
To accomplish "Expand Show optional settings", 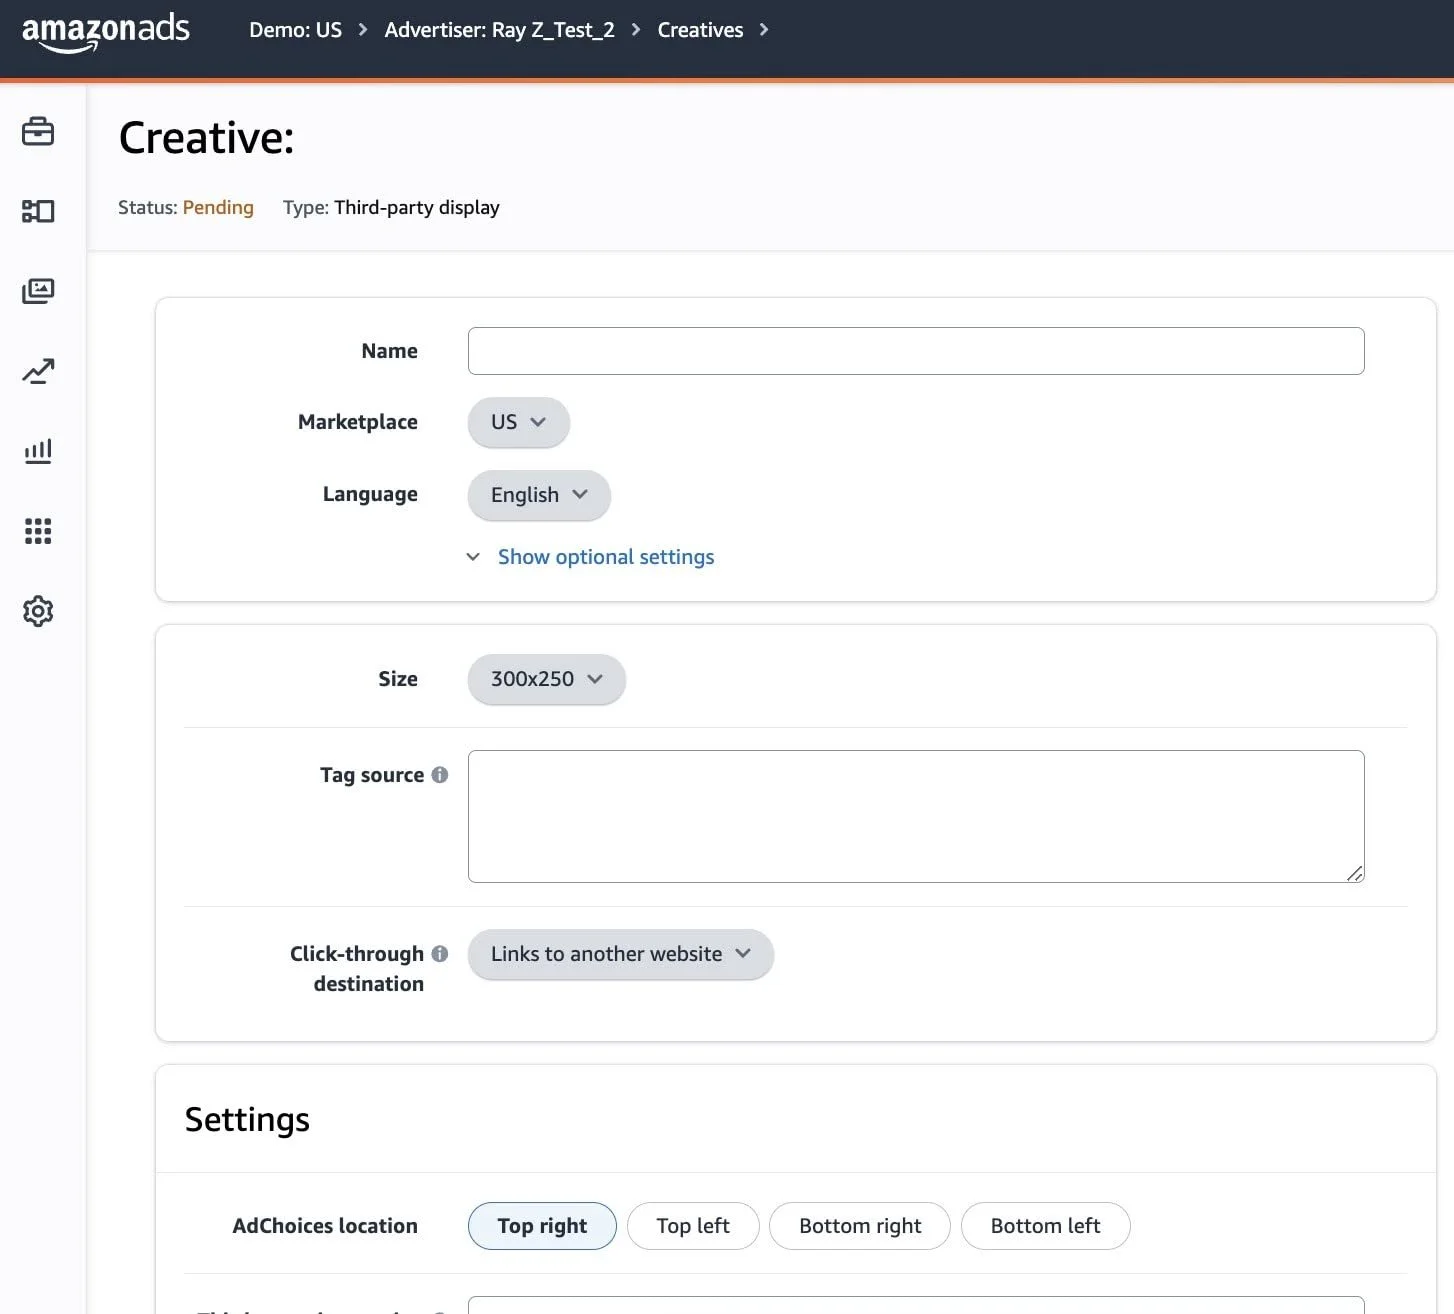I will coord(605,556).
